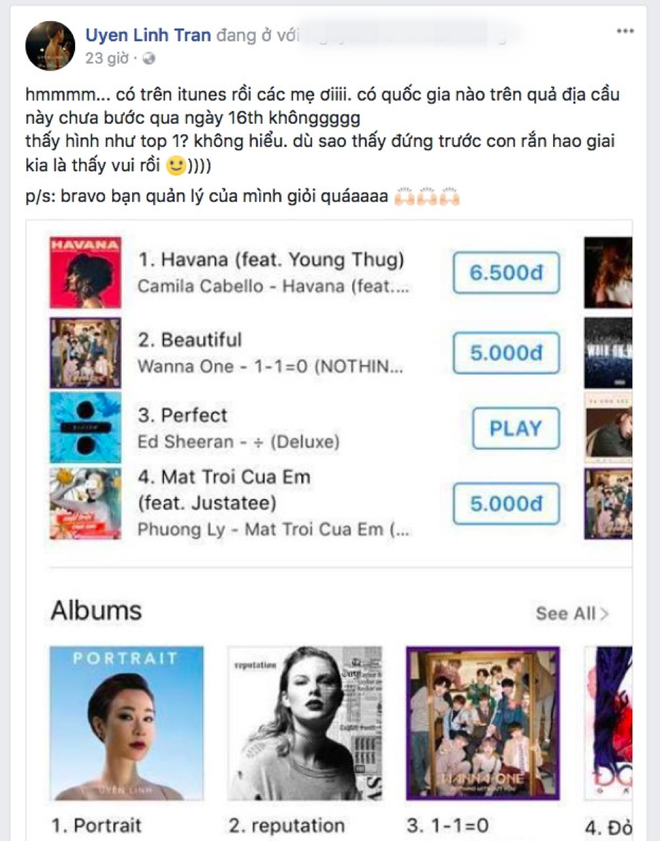Expand See All albums

[x=571, y=613]
